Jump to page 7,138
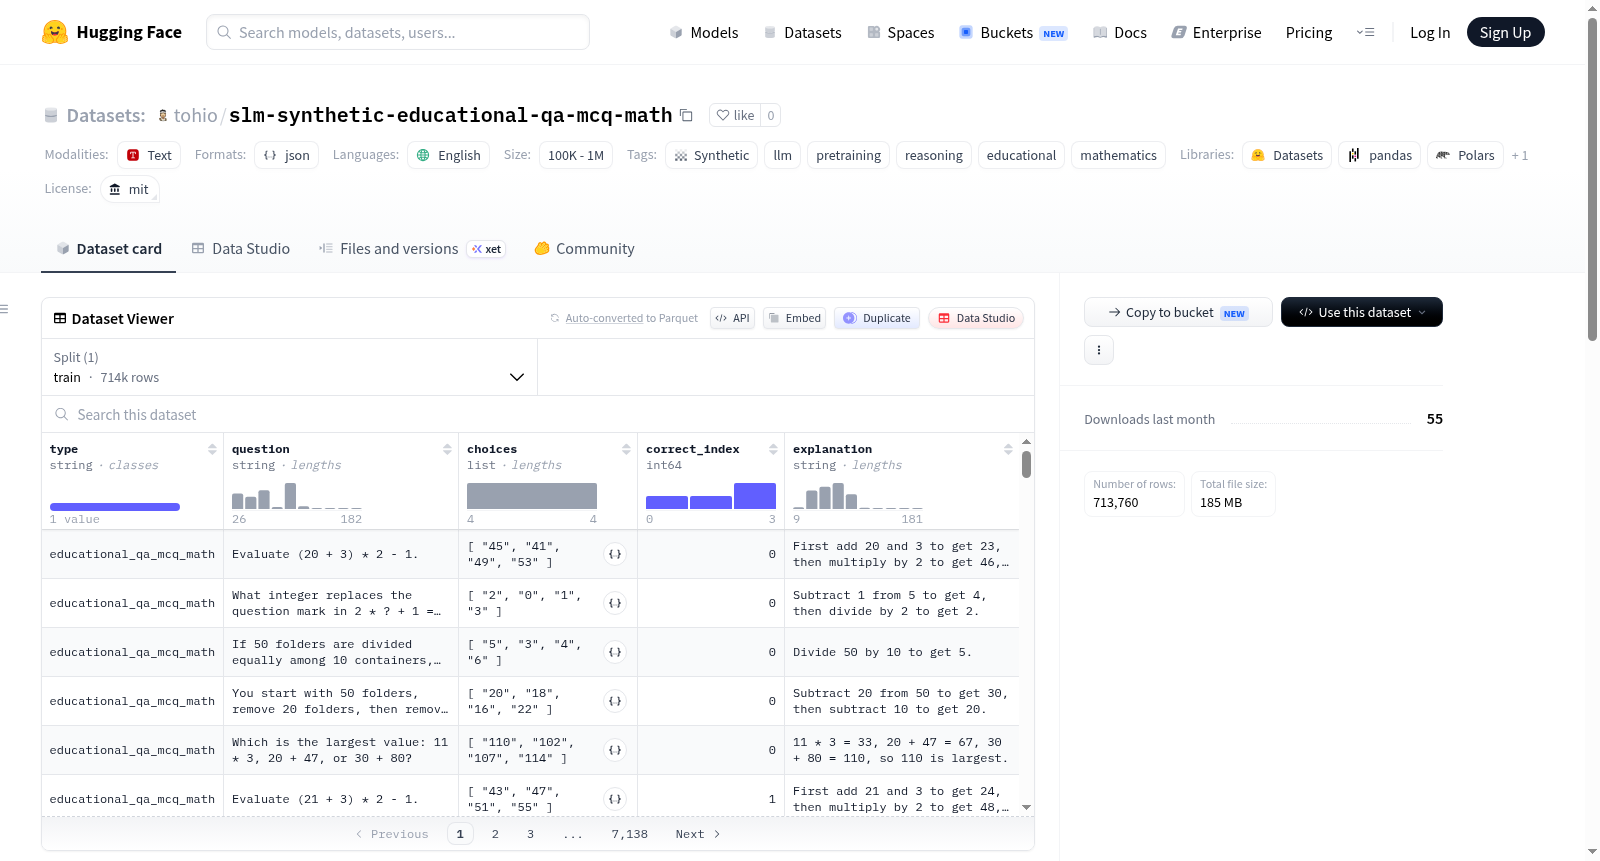Image resolution: width=1600 pixels, height=861 pixels. 630,834
